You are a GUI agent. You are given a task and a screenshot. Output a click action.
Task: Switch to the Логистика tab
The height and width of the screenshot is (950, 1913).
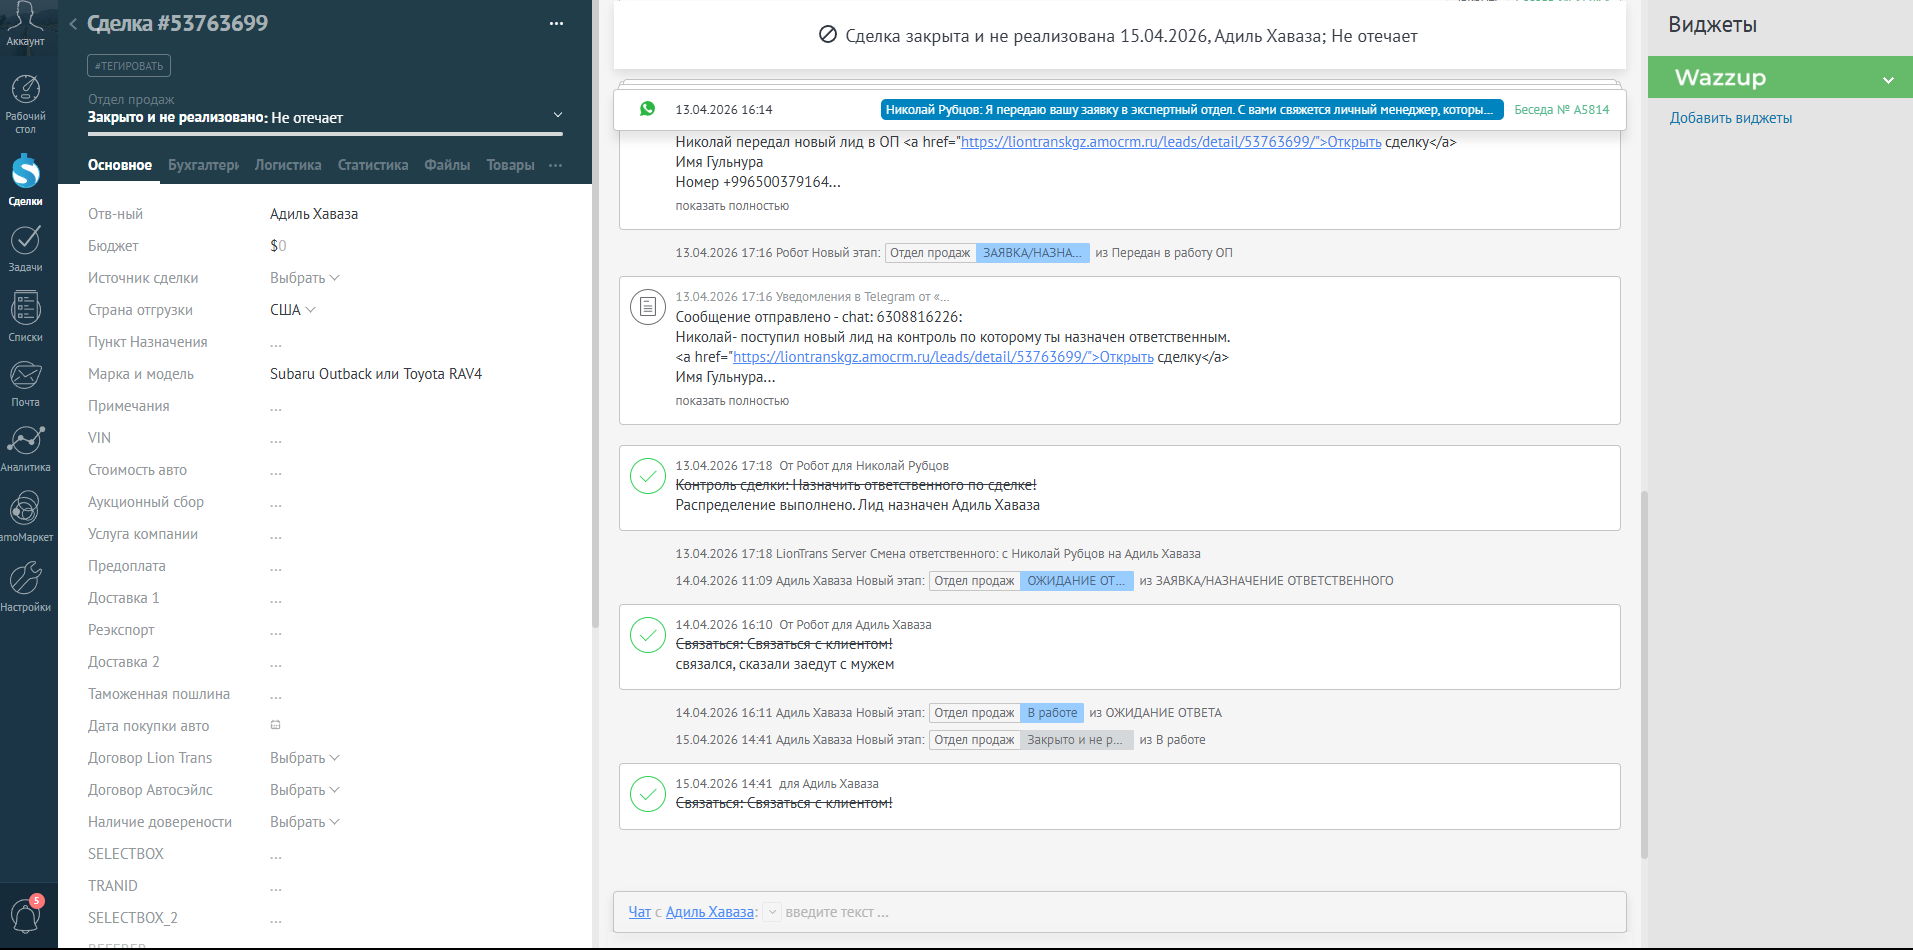point(288,165)
